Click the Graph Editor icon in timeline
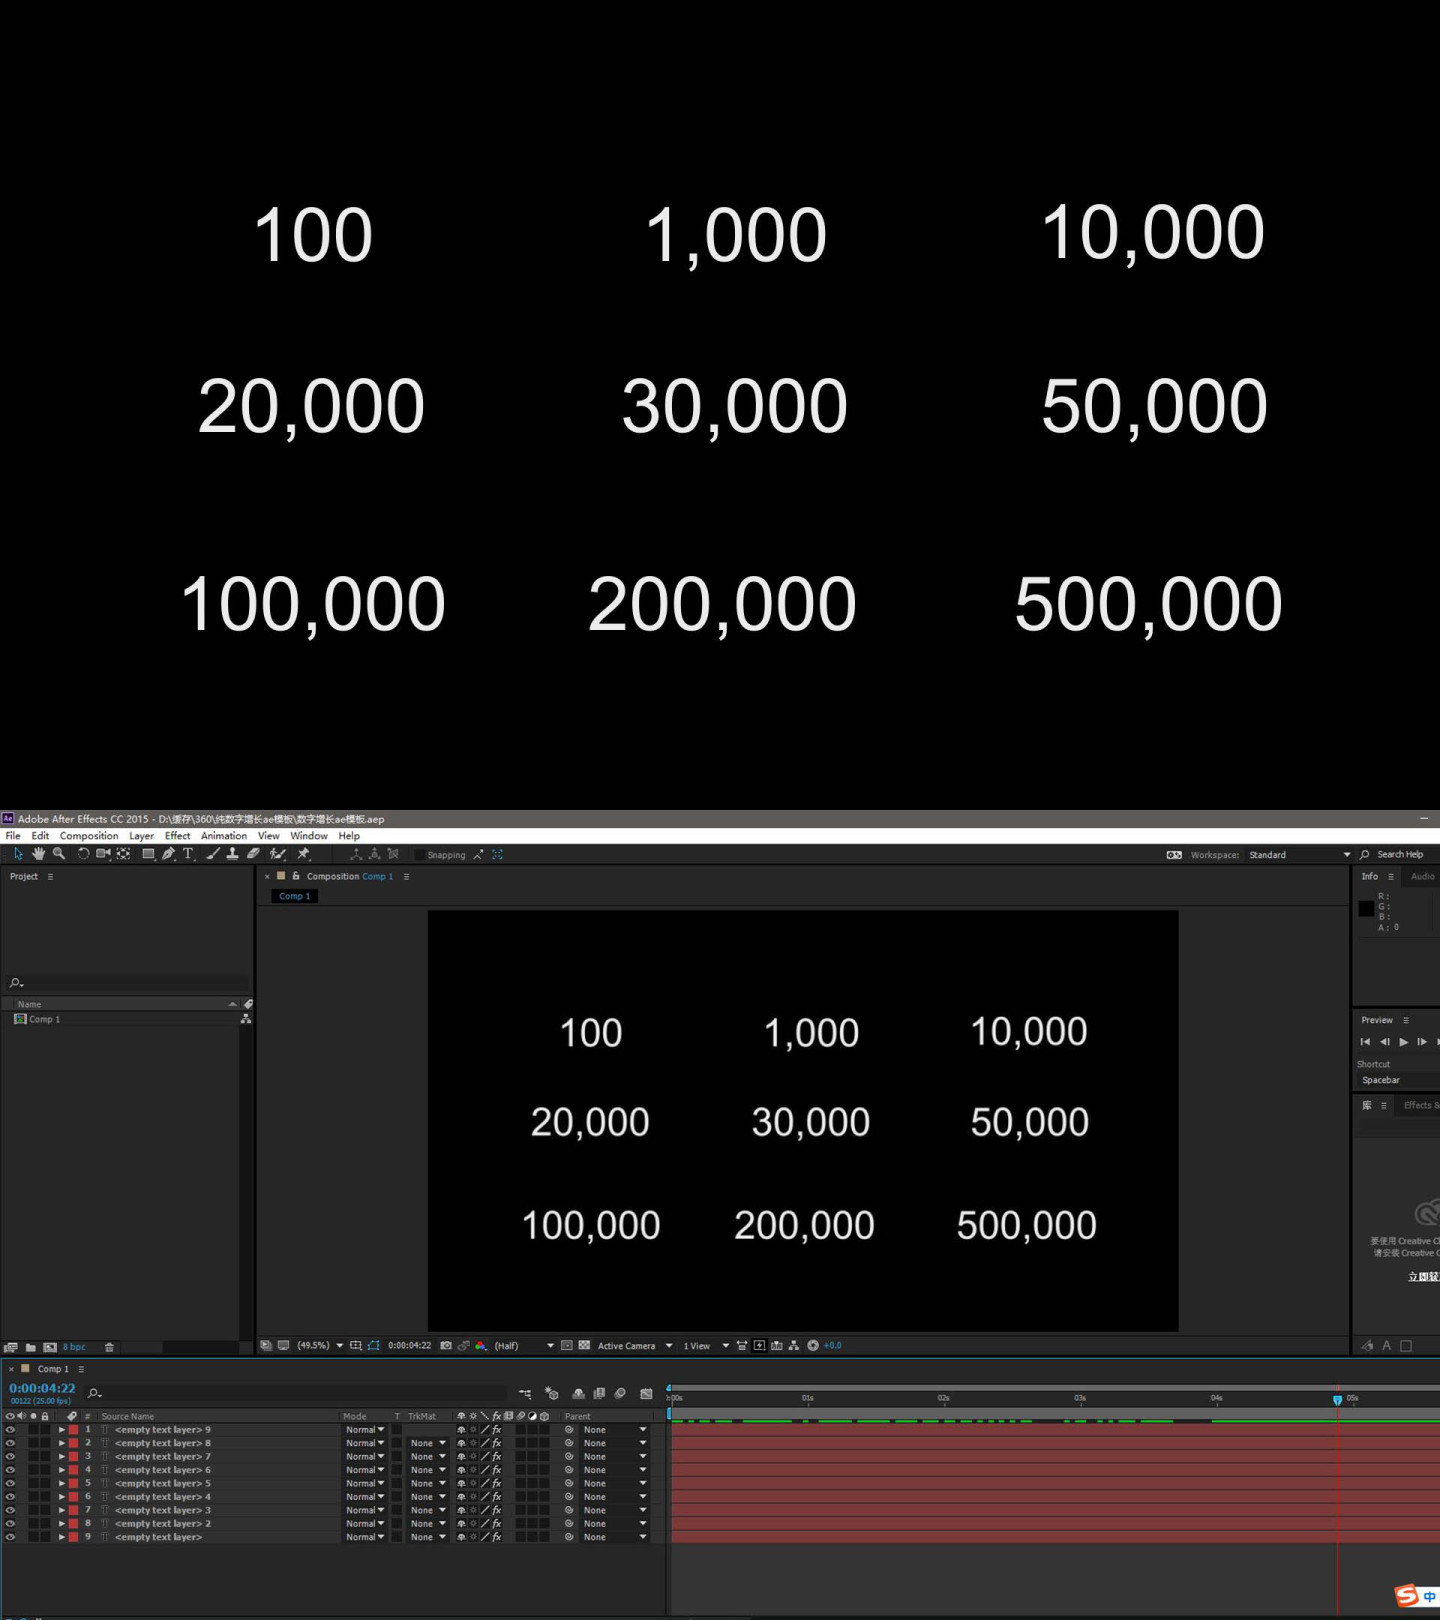Screen dimensions: 1440x1620 [646, 1393]
